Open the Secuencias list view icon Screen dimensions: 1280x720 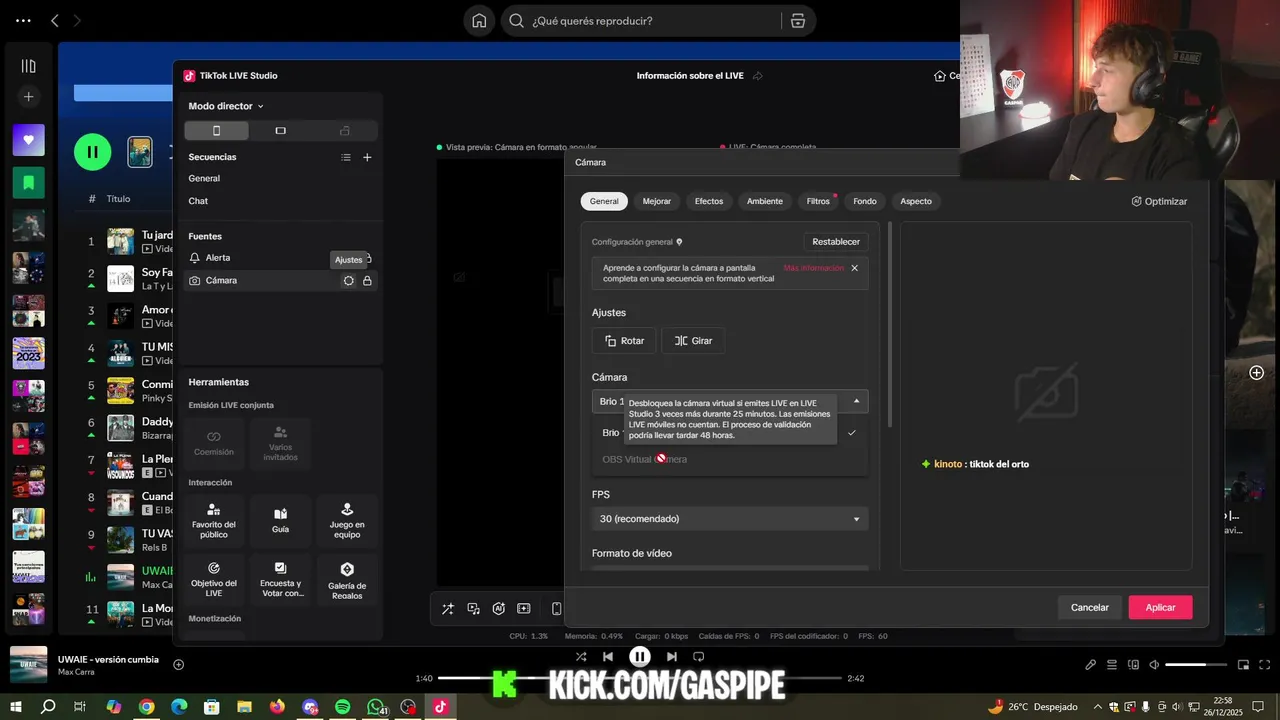(346, 157)
